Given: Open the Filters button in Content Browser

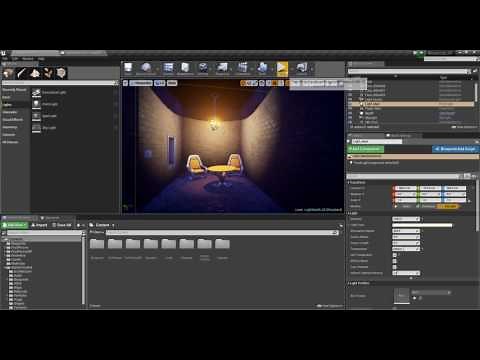Looking at the screenshot, I should coord(97,232).
